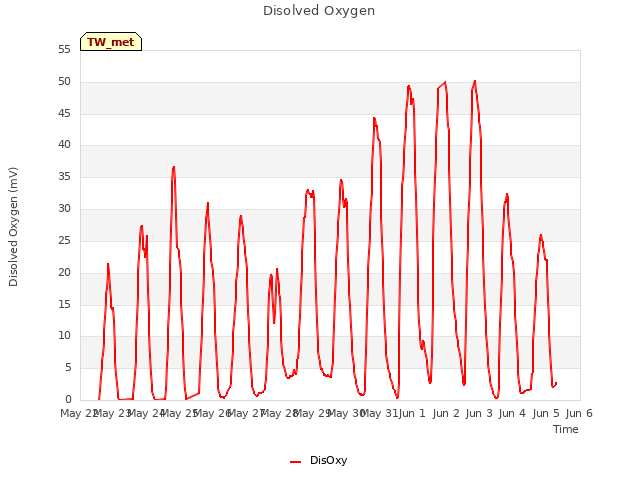Click the y-axis value 25
Image resolution: width=640 pixels, height=480 pixels.
click(64, 240)
